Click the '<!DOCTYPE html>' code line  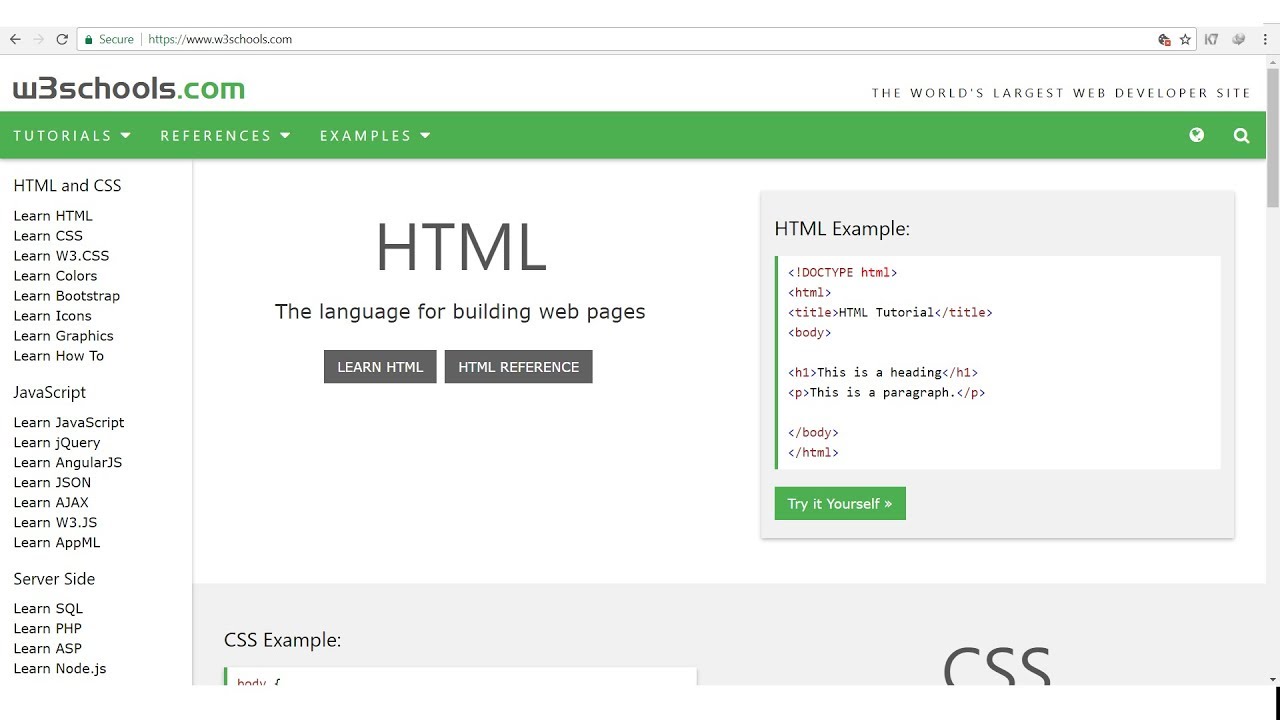tap(843, 272)
